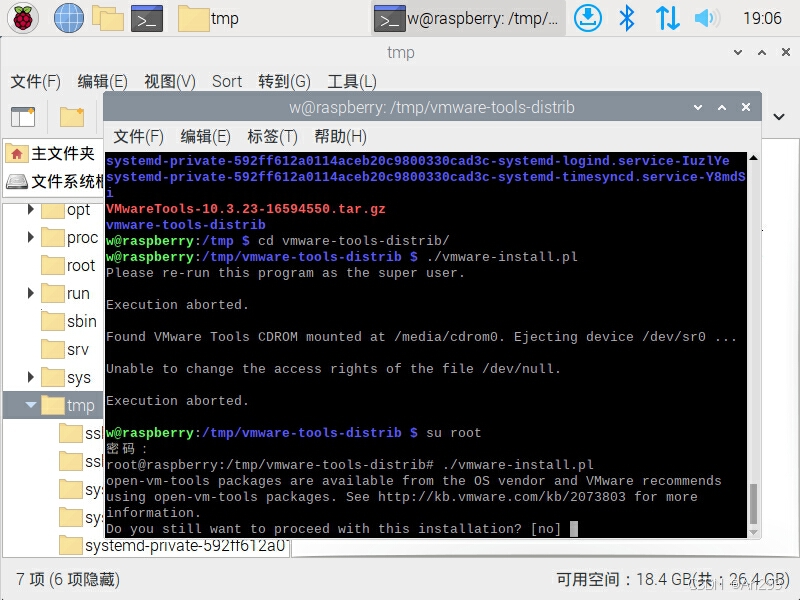Click the terminal scrollbar down arrow
This screenshot has height=600, width=800.
753,532
